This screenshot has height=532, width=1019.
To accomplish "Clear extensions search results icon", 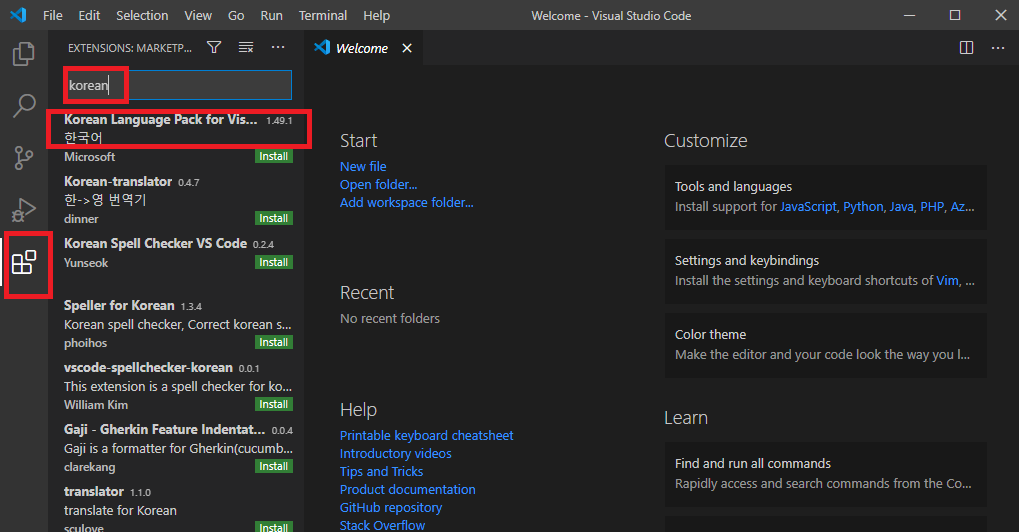I will pos(246,47).
